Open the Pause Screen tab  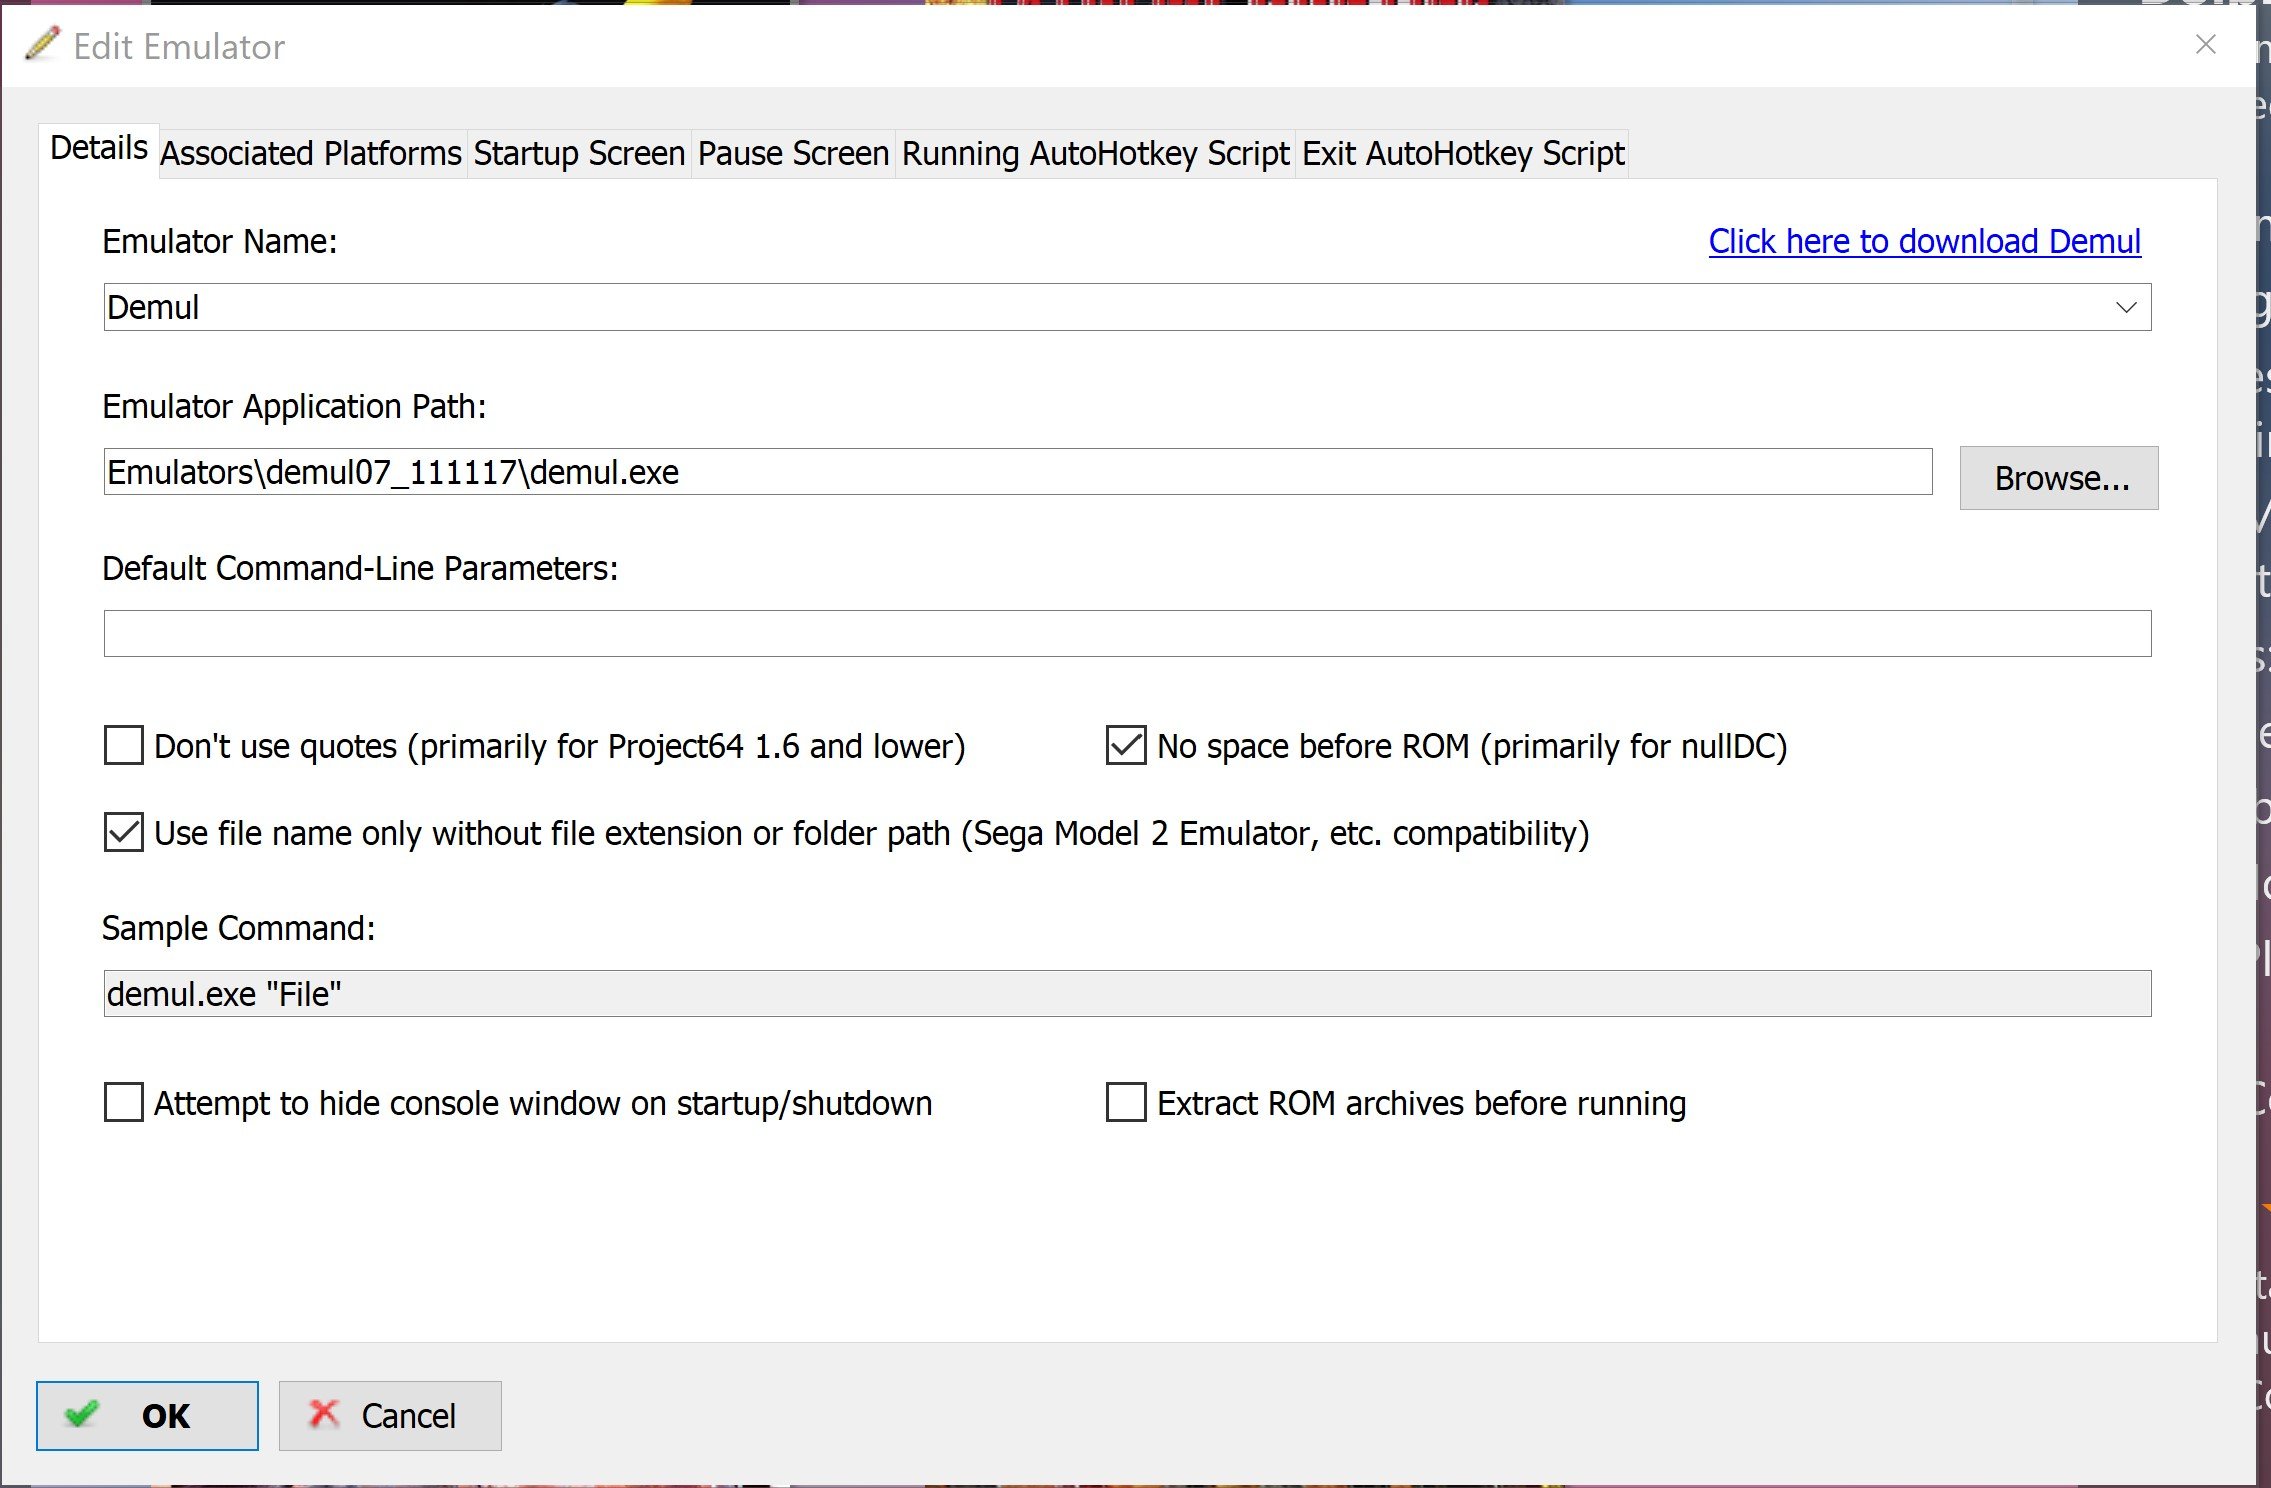[x=793, y=153]
